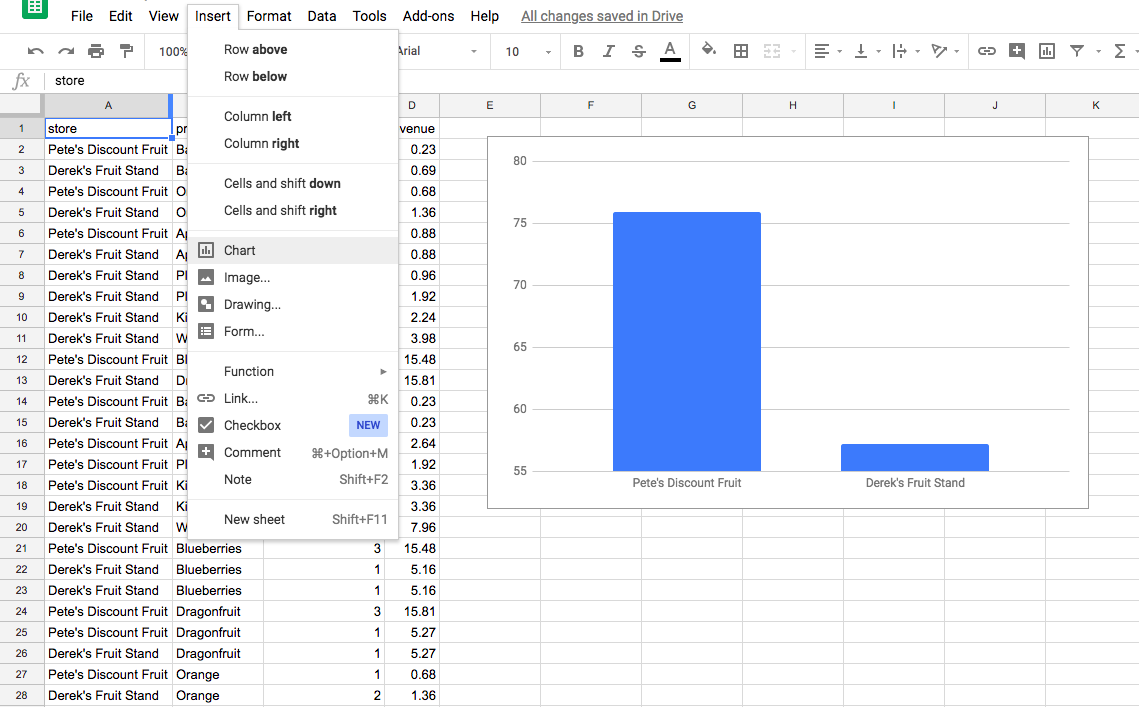
Task: Click Blueberries cell in row 21
Action: [x=218, y=549]
